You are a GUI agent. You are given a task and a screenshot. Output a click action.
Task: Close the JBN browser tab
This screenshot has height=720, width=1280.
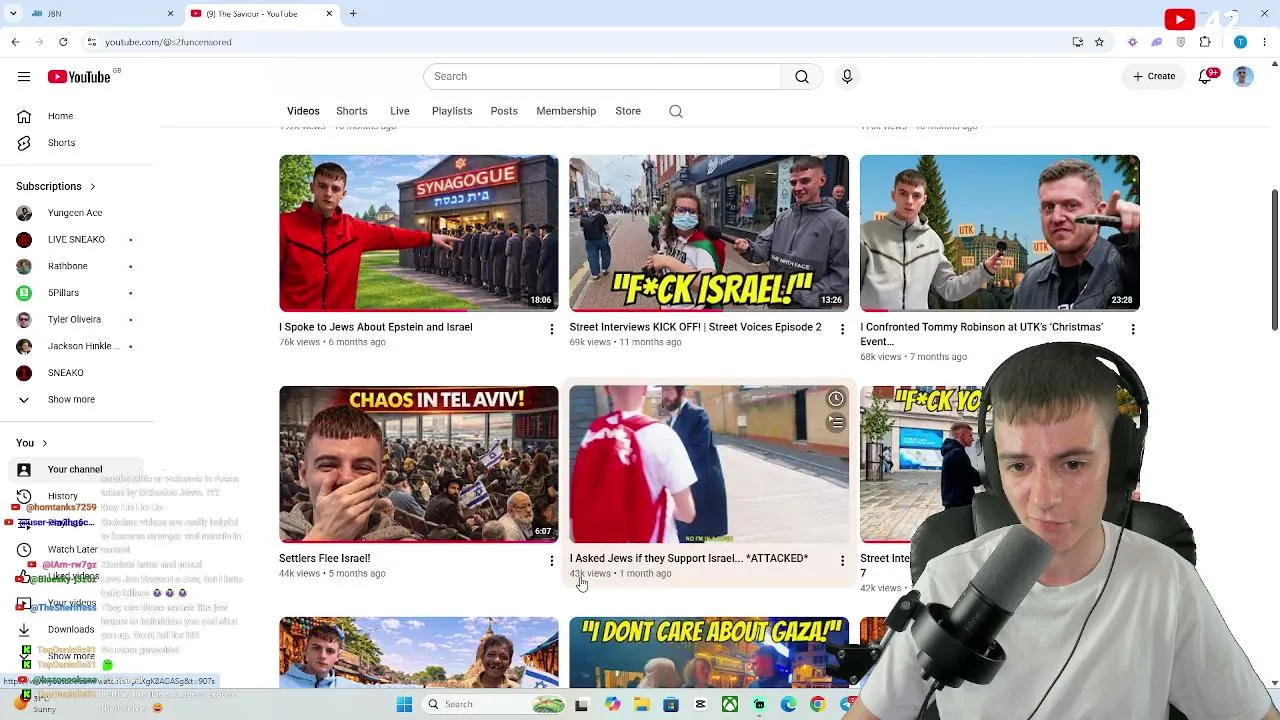[170, 14]
